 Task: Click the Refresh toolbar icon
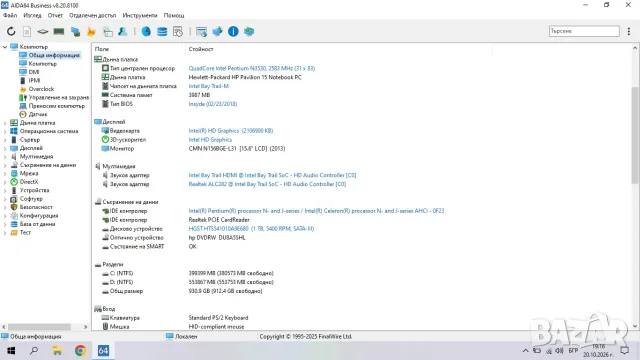(x=11, y=31)
